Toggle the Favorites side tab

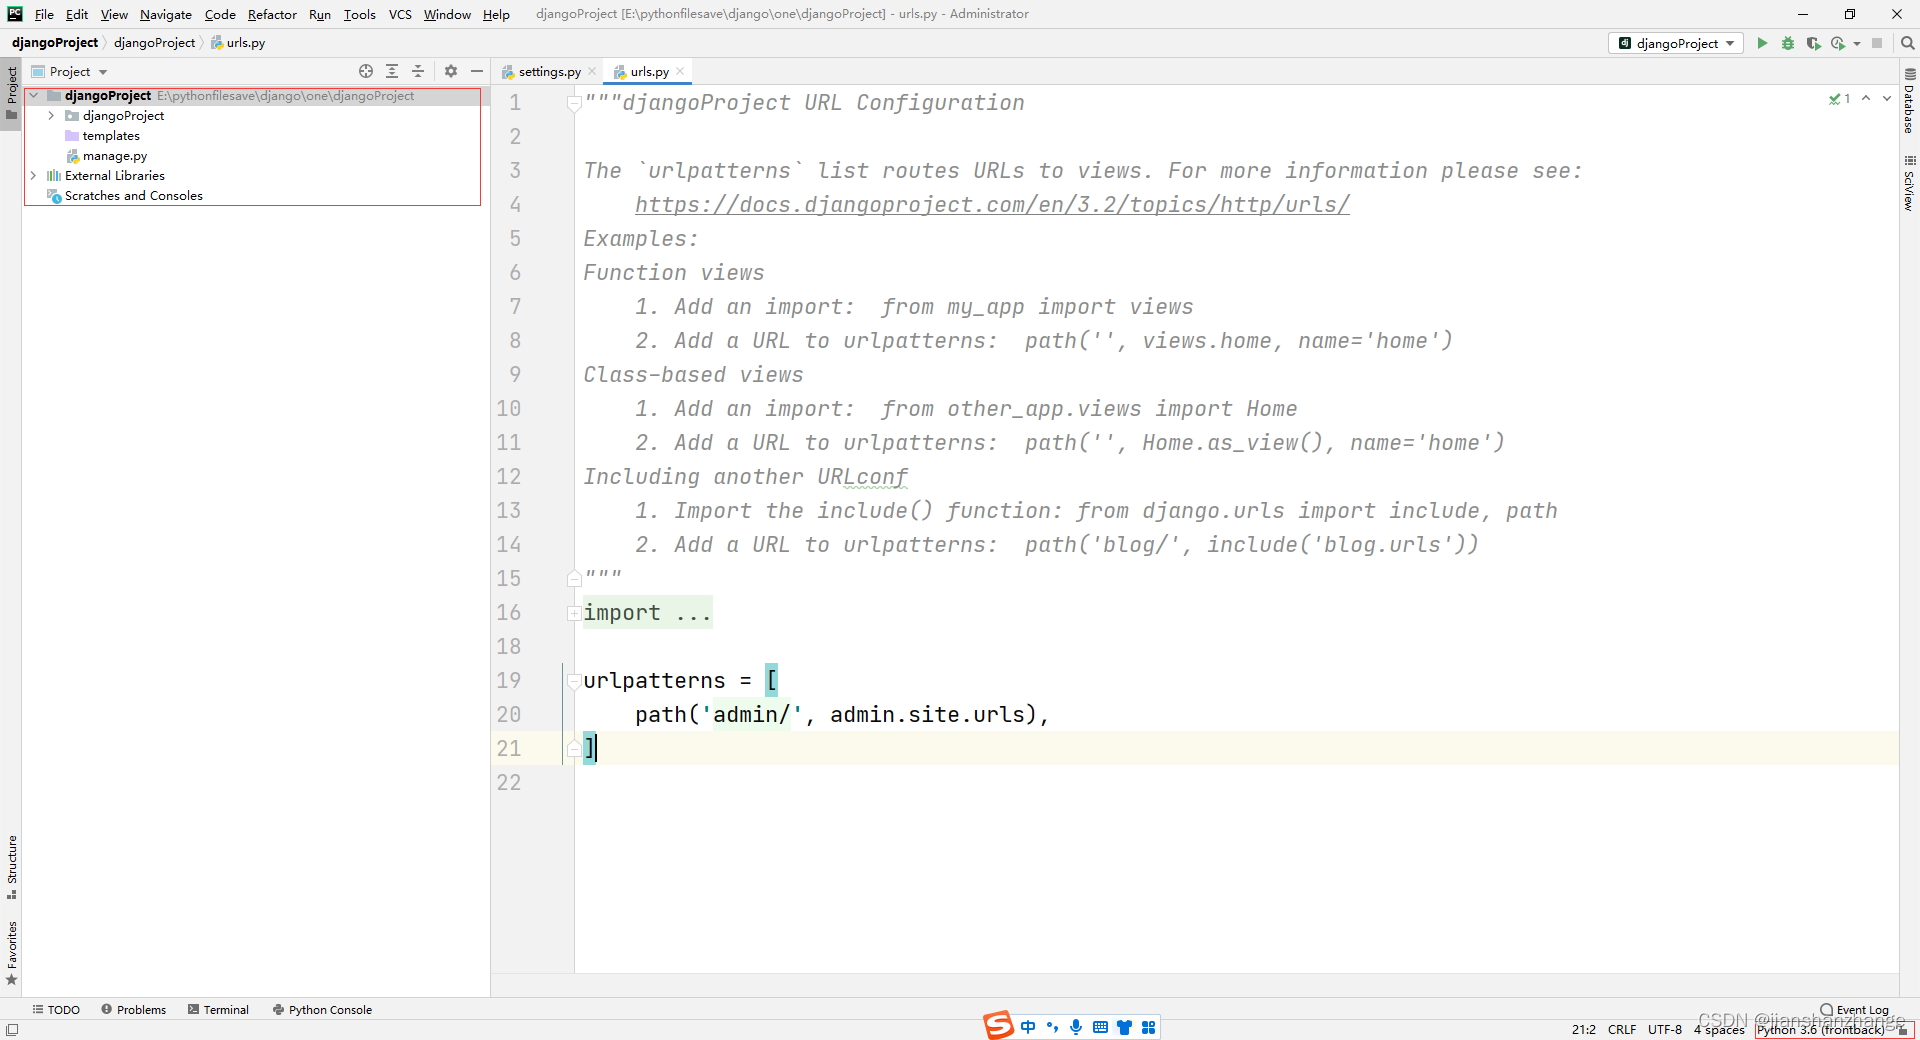pyautogui.click(x=11, y=952)
